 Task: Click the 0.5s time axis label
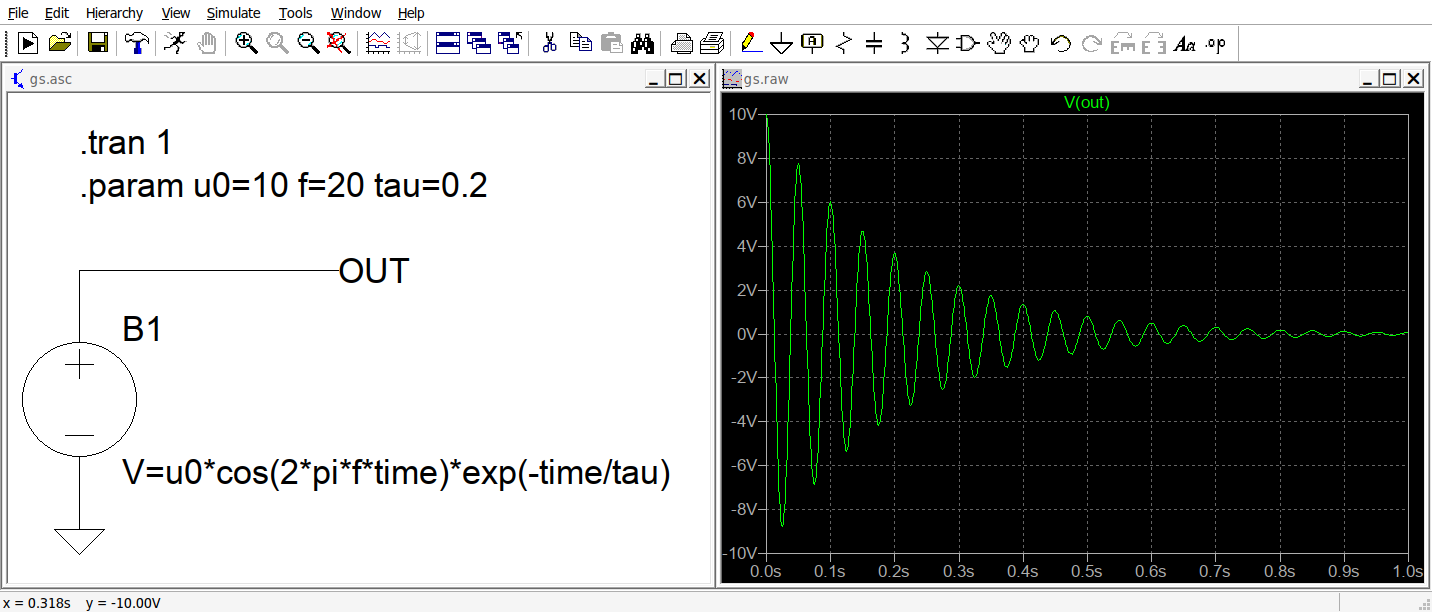(x=1086, y=571)
